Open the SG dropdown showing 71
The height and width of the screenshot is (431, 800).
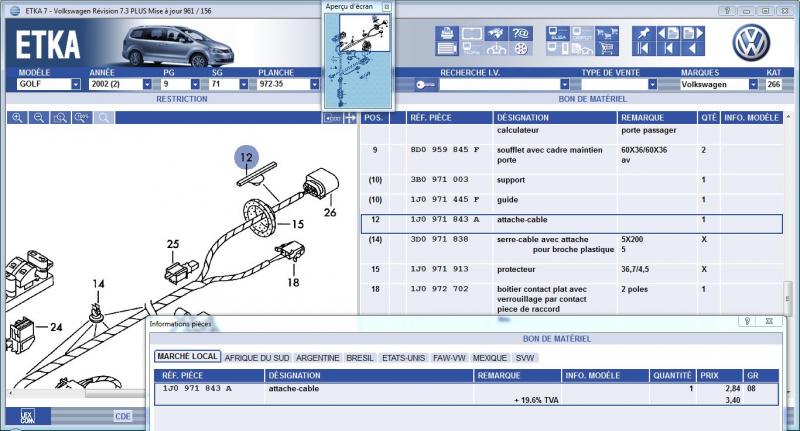coord(243,84)
